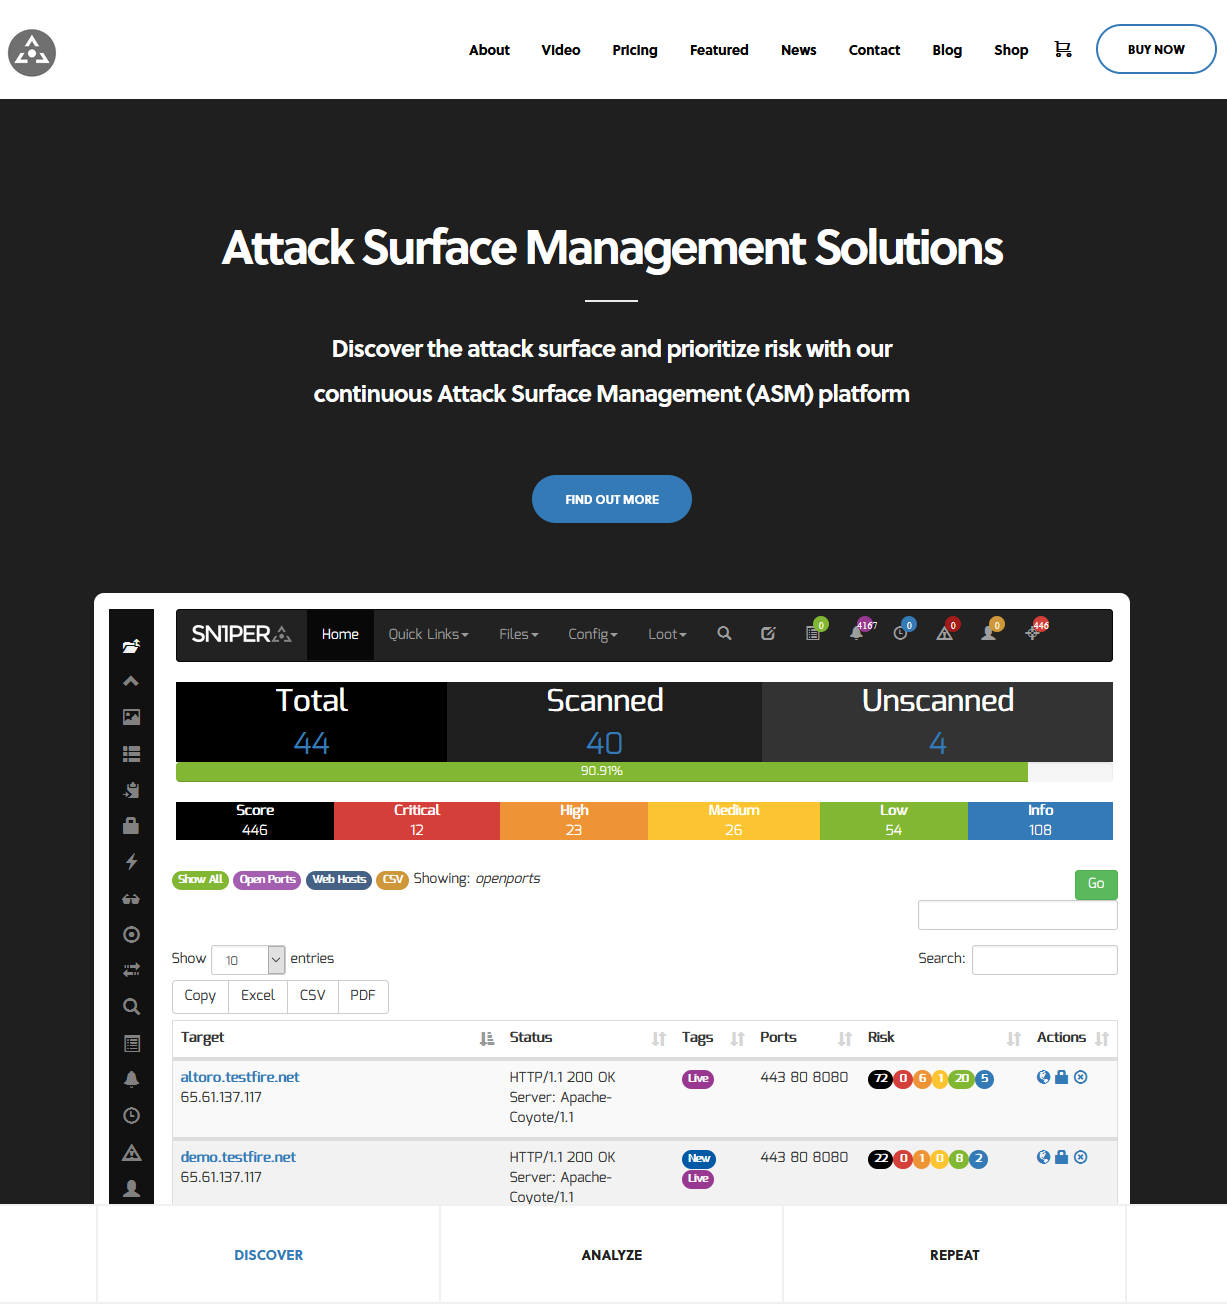Viewport: 1227px width, 1304px height.
Task: Click the globe action icon for demo.testfire.net
Action: [1043, 1157]
